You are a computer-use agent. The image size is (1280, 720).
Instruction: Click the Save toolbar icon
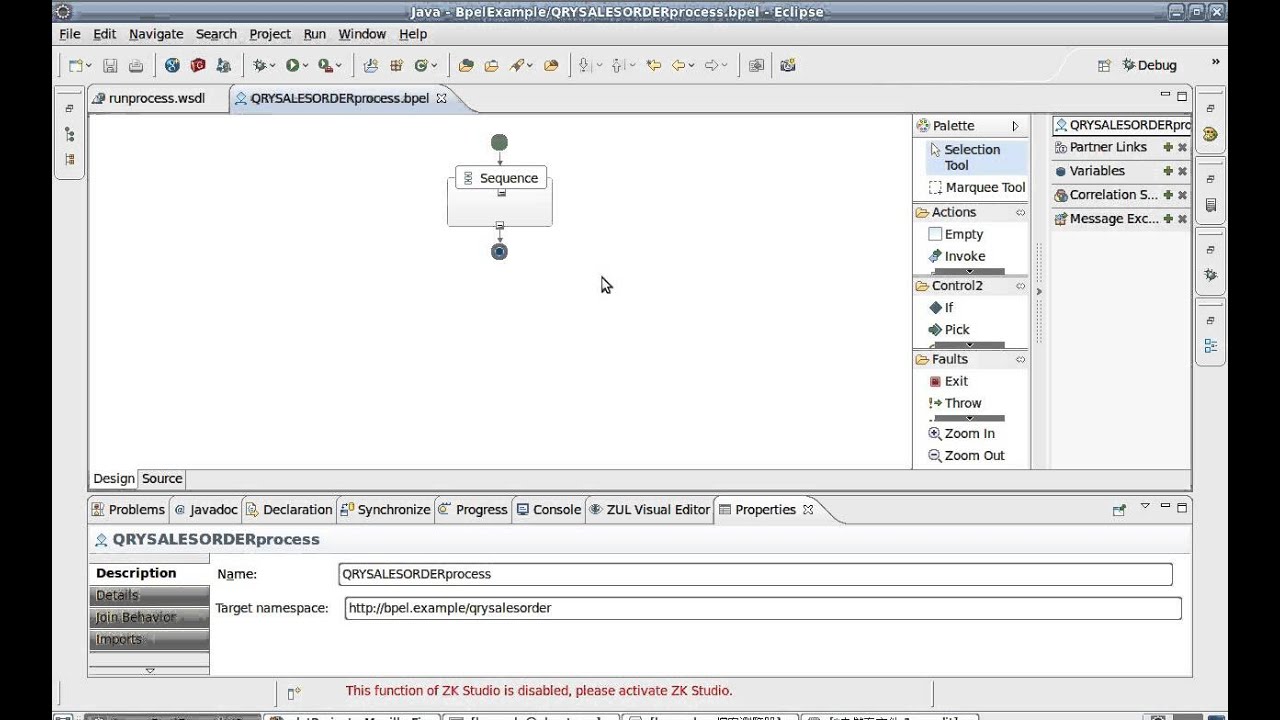click(110, 66)
